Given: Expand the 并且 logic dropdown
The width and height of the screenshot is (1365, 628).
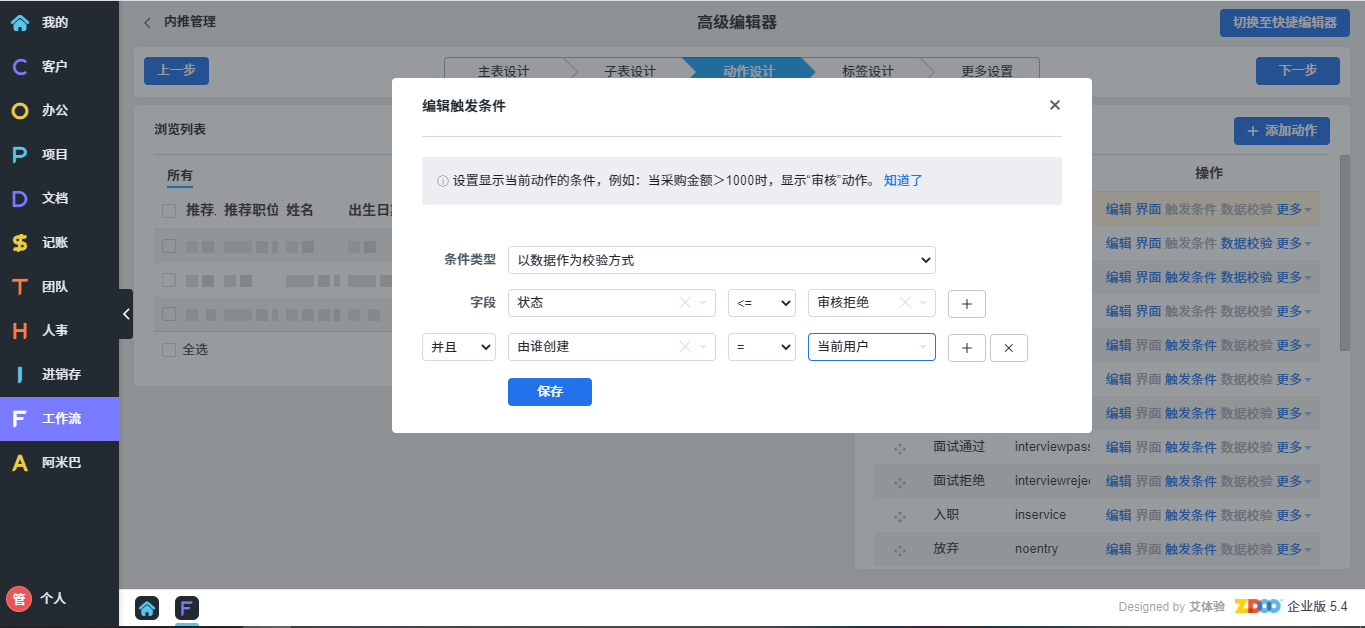Looking at the screenshot, I should coord(458,347).
